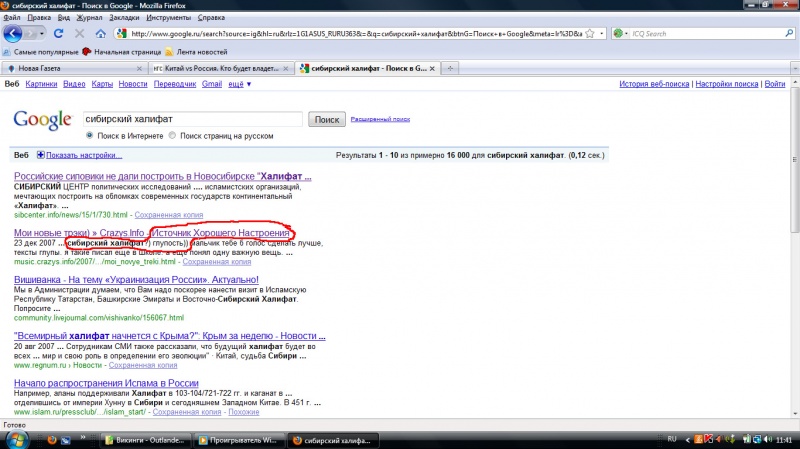The height and width of the screenshot is (449, 800).
Task: Open Лента новостей bookmarks toolbar item
Action: pyautogui.click(x=196, y=52)
